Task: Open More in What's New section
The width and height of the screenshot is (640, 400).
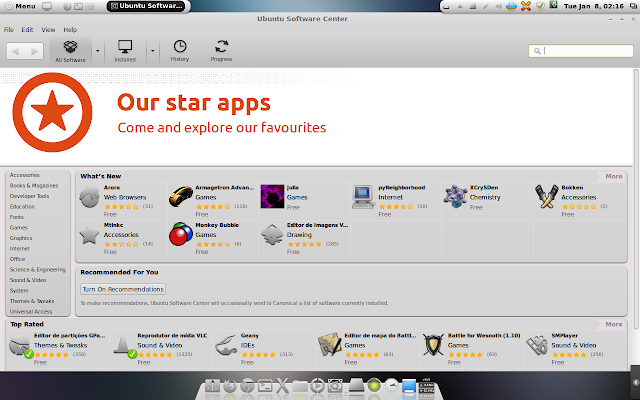Action: coord(613,176)
